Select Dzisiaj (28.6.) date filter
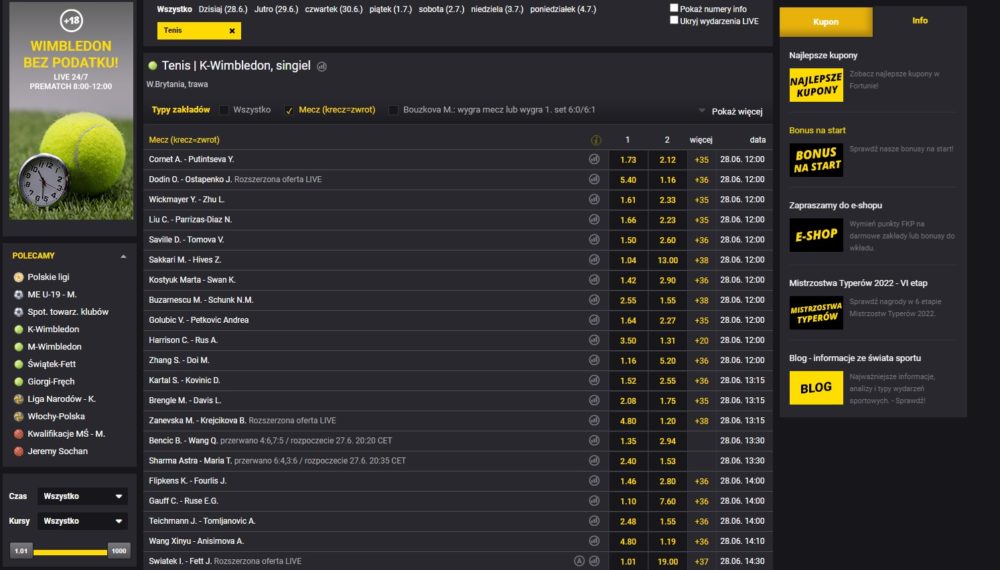 [x=223, y=10]
